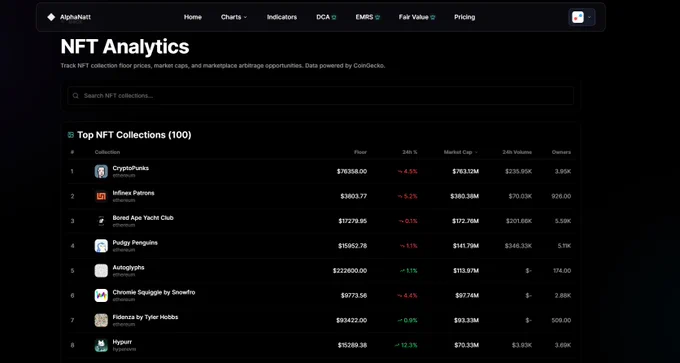Screen dimensions: 680x363
Task: Click the Collection column header
Action: 107,152
